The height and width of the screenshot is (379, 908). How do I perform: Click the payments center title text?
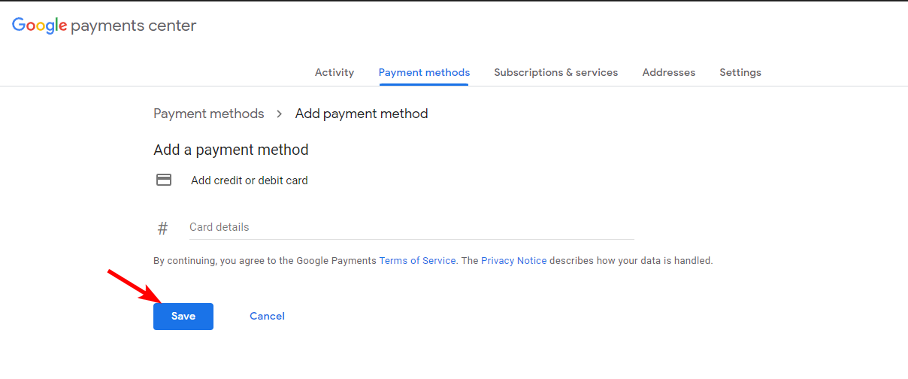133,26
